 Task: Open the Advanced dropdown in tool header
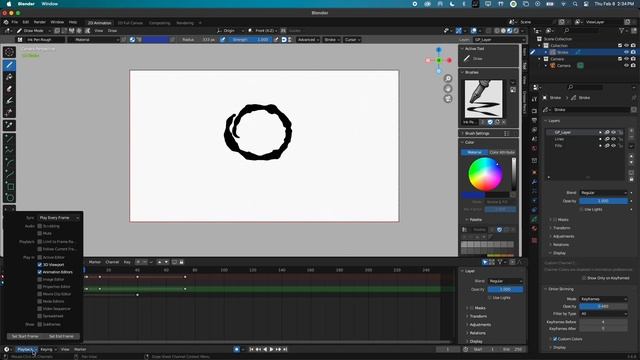tap(308, 40)
